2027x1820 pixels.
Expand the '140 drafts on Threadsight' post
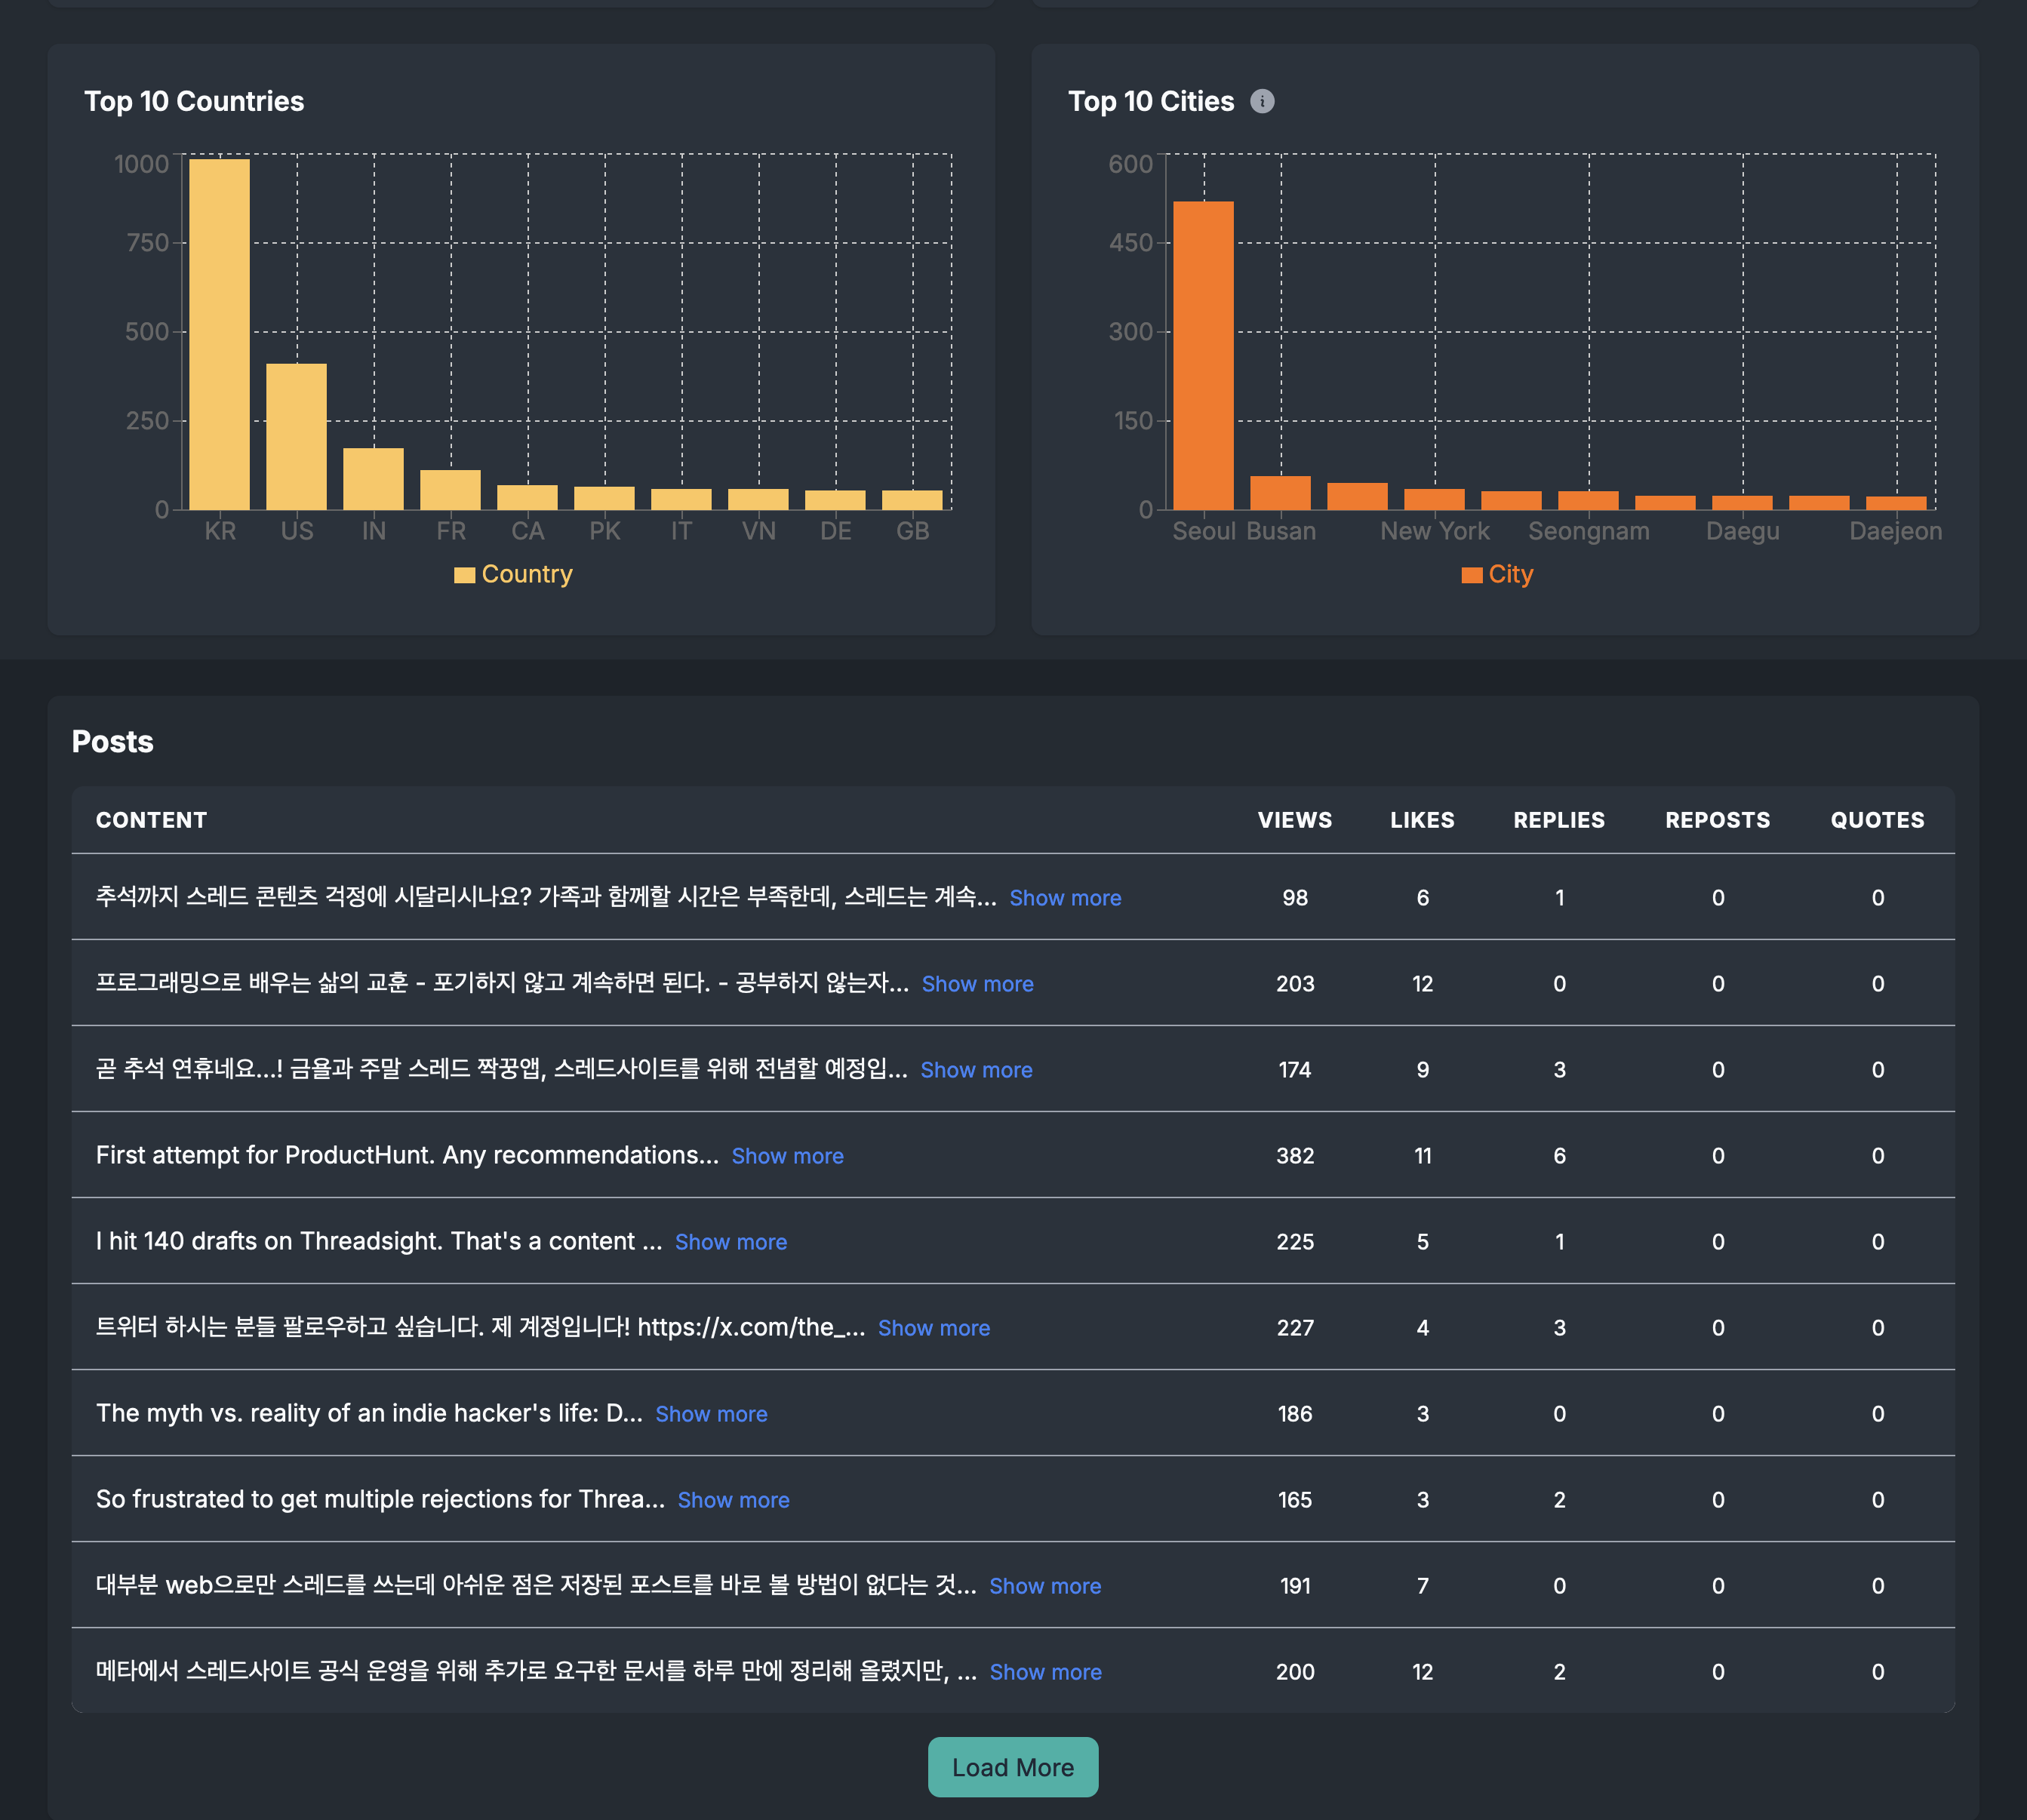730,1242
